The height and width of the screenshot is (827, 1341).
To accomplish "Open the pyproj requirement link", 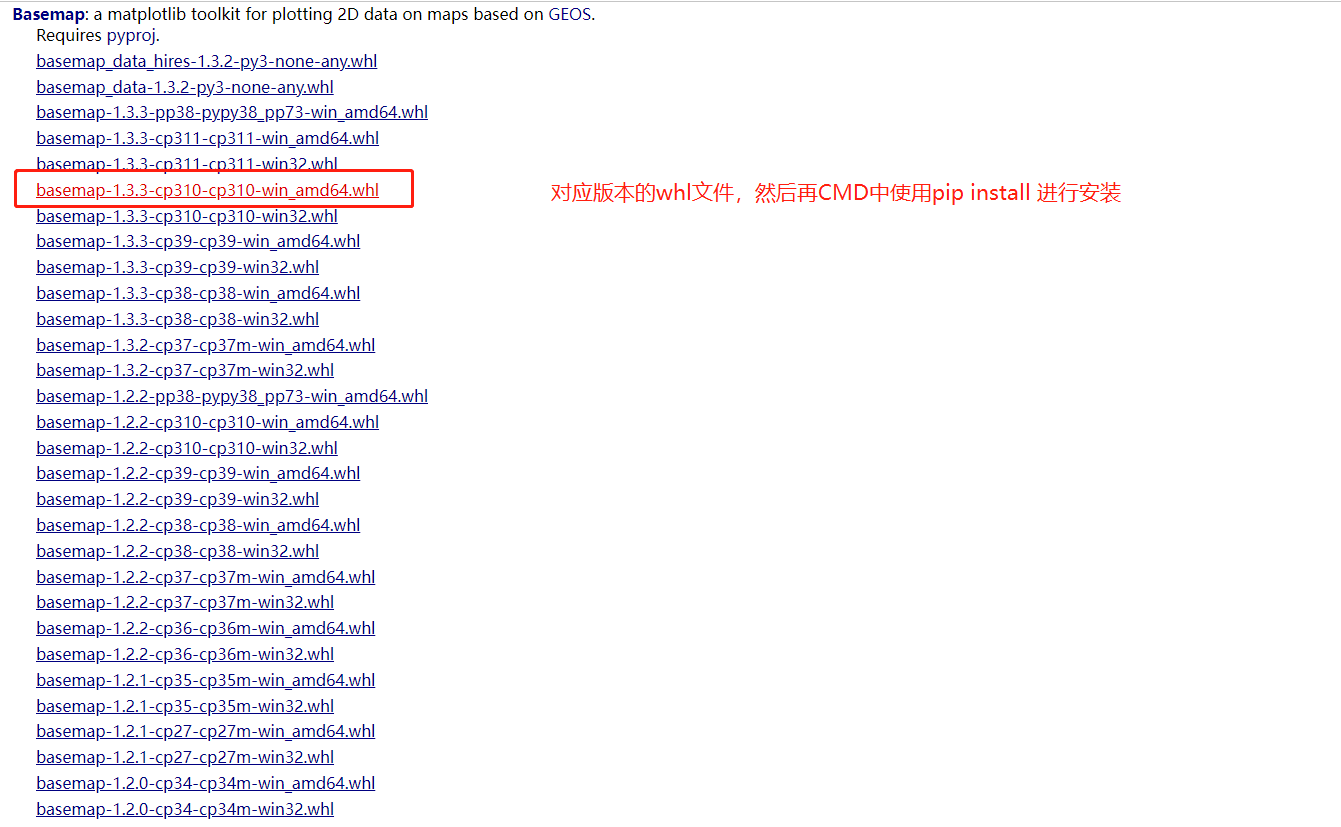I will [132, 36].
